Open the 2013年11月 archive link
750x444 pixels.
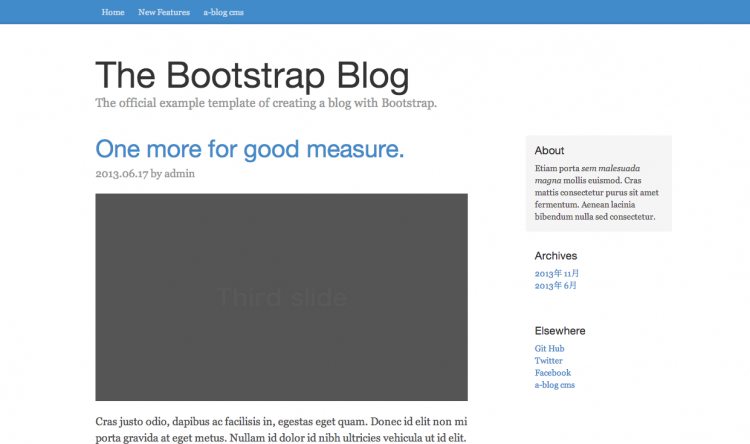pyautogui.click(x=557, y=273)
